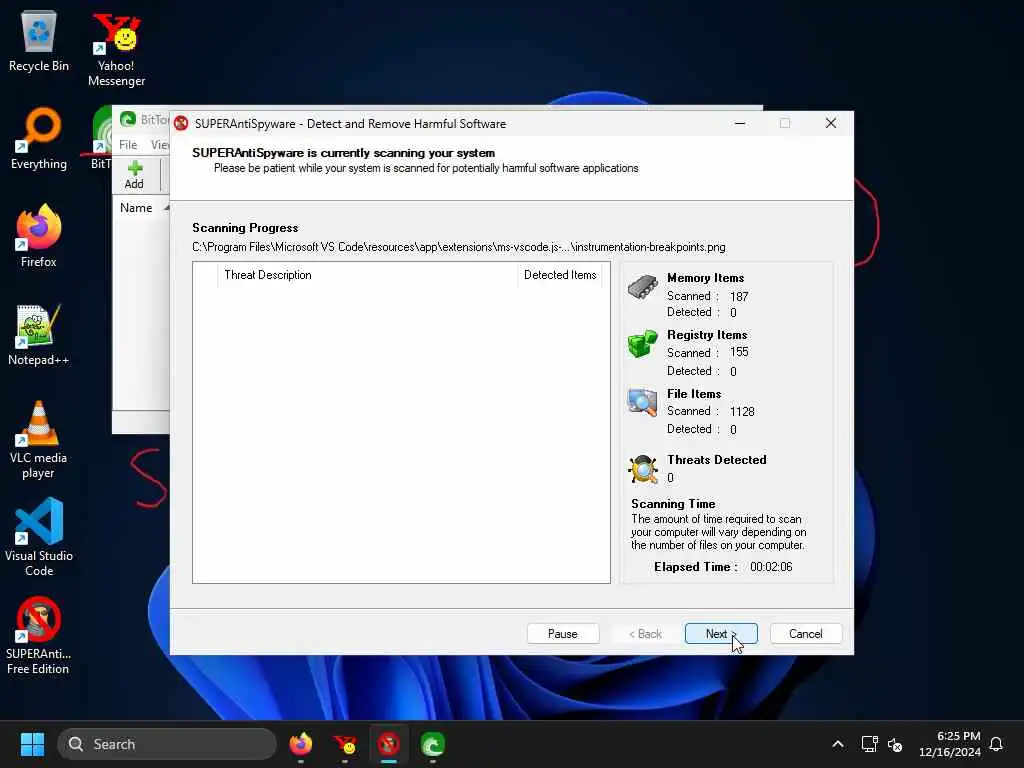This screenshot has width=1024, height=768.
Task: Click the Next button
Action: (x=721, y=633)
